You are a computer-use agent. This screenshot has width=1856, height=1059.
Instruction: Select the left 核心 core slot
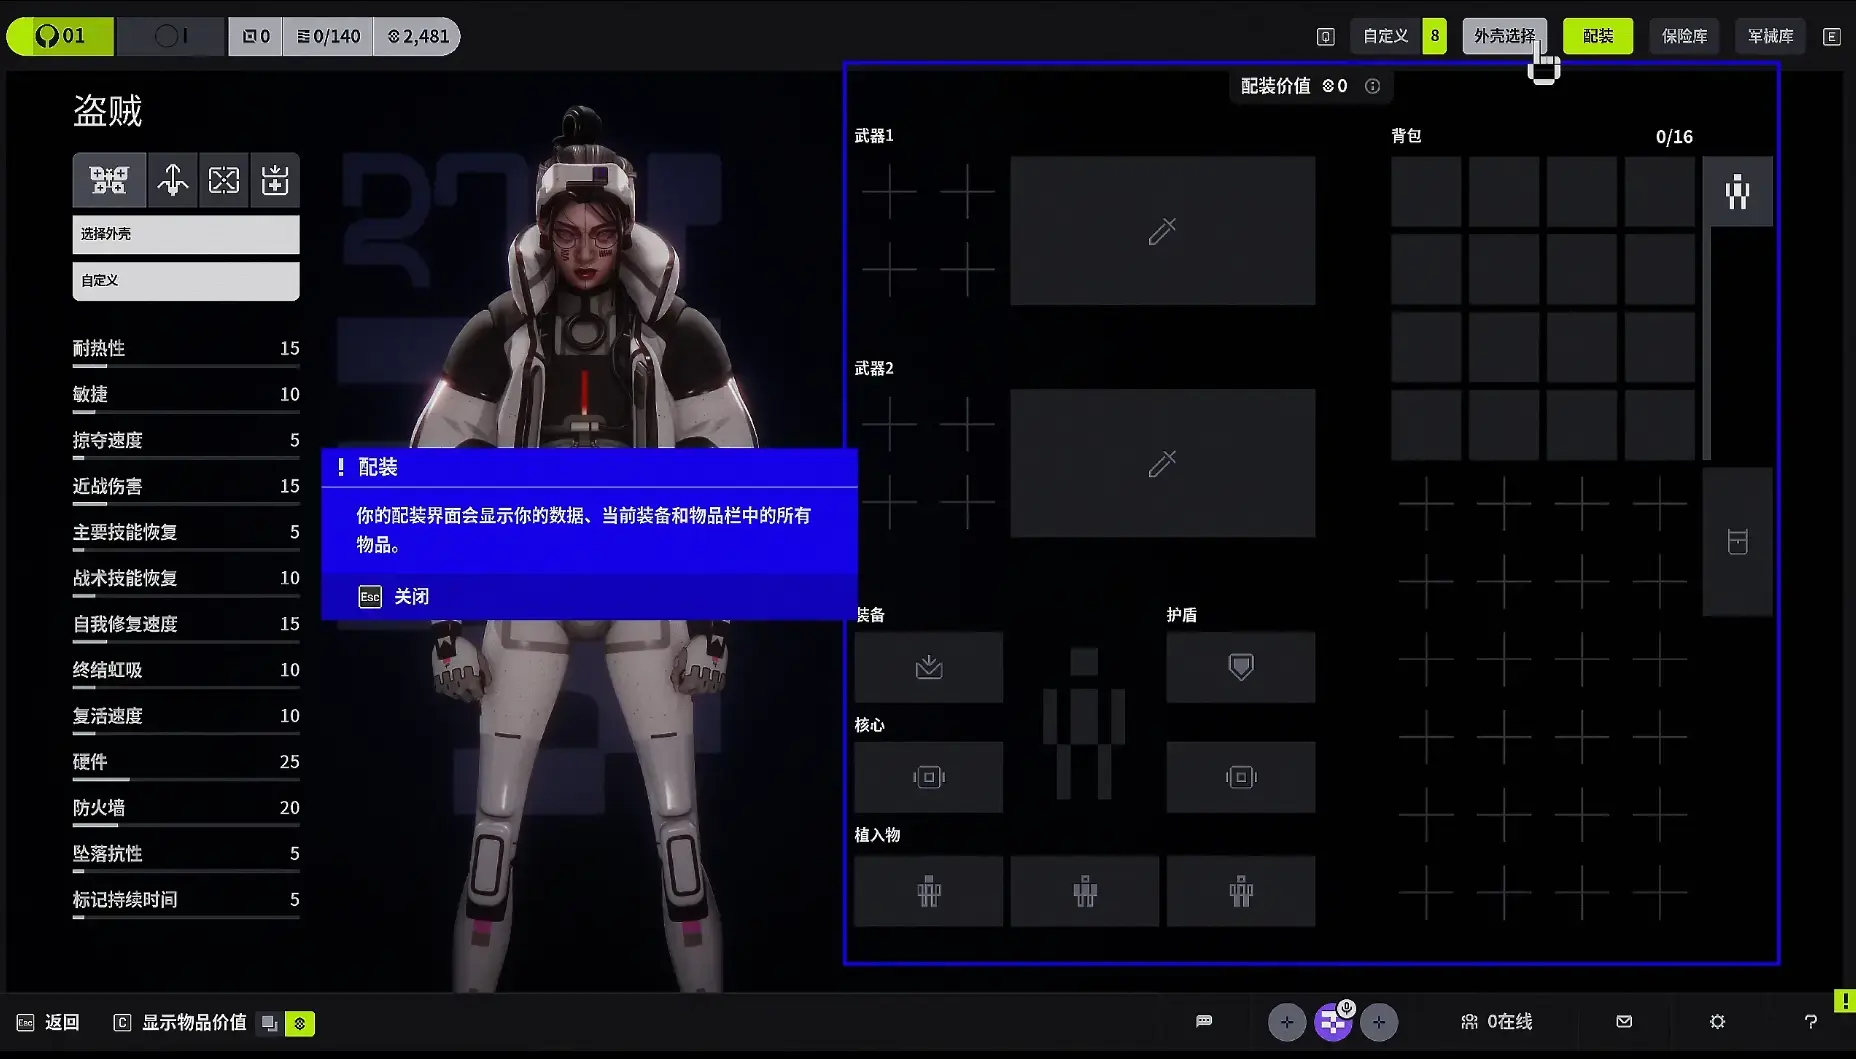click(x=929, y=777)
